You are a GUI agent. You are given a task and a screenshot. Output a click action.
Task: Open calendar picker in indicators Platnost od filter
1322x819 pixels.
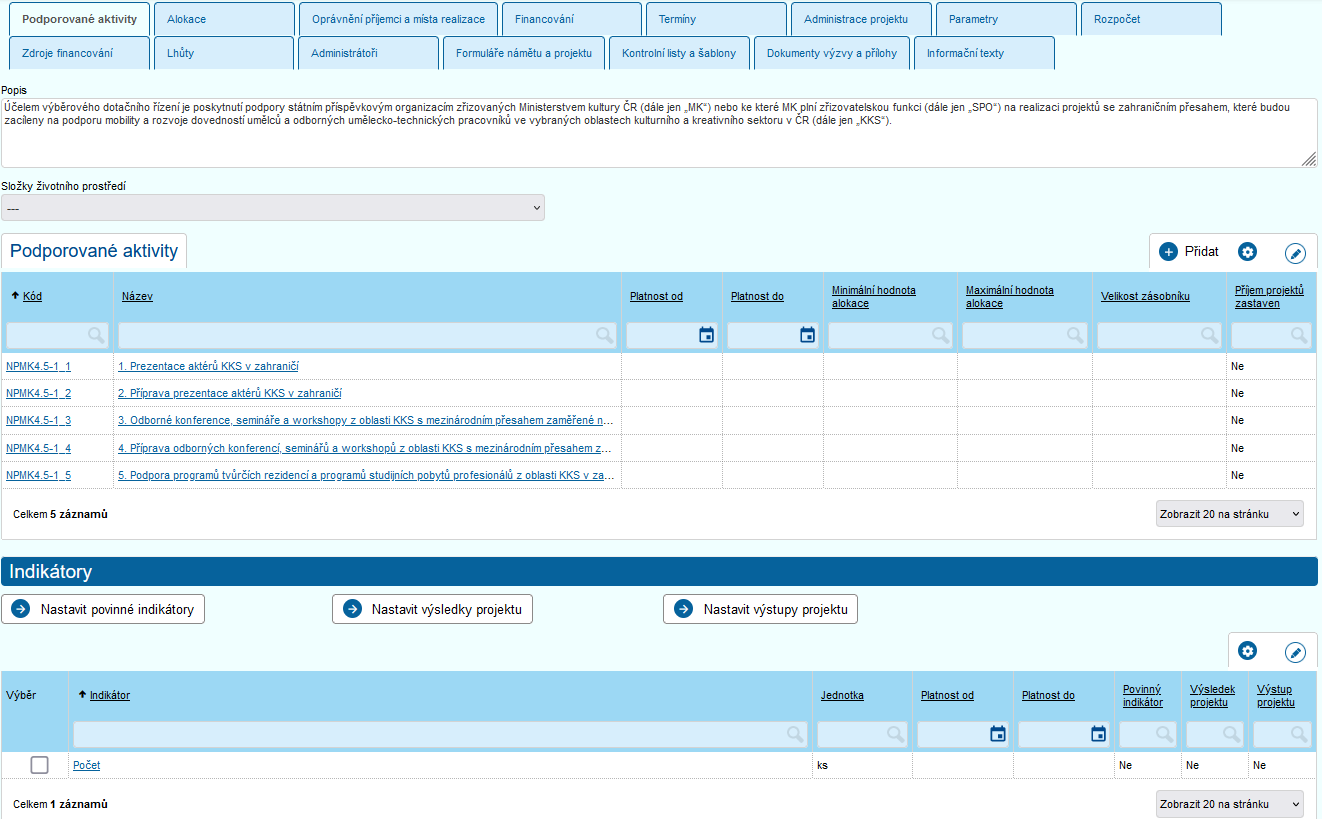(x=997, y=734)
